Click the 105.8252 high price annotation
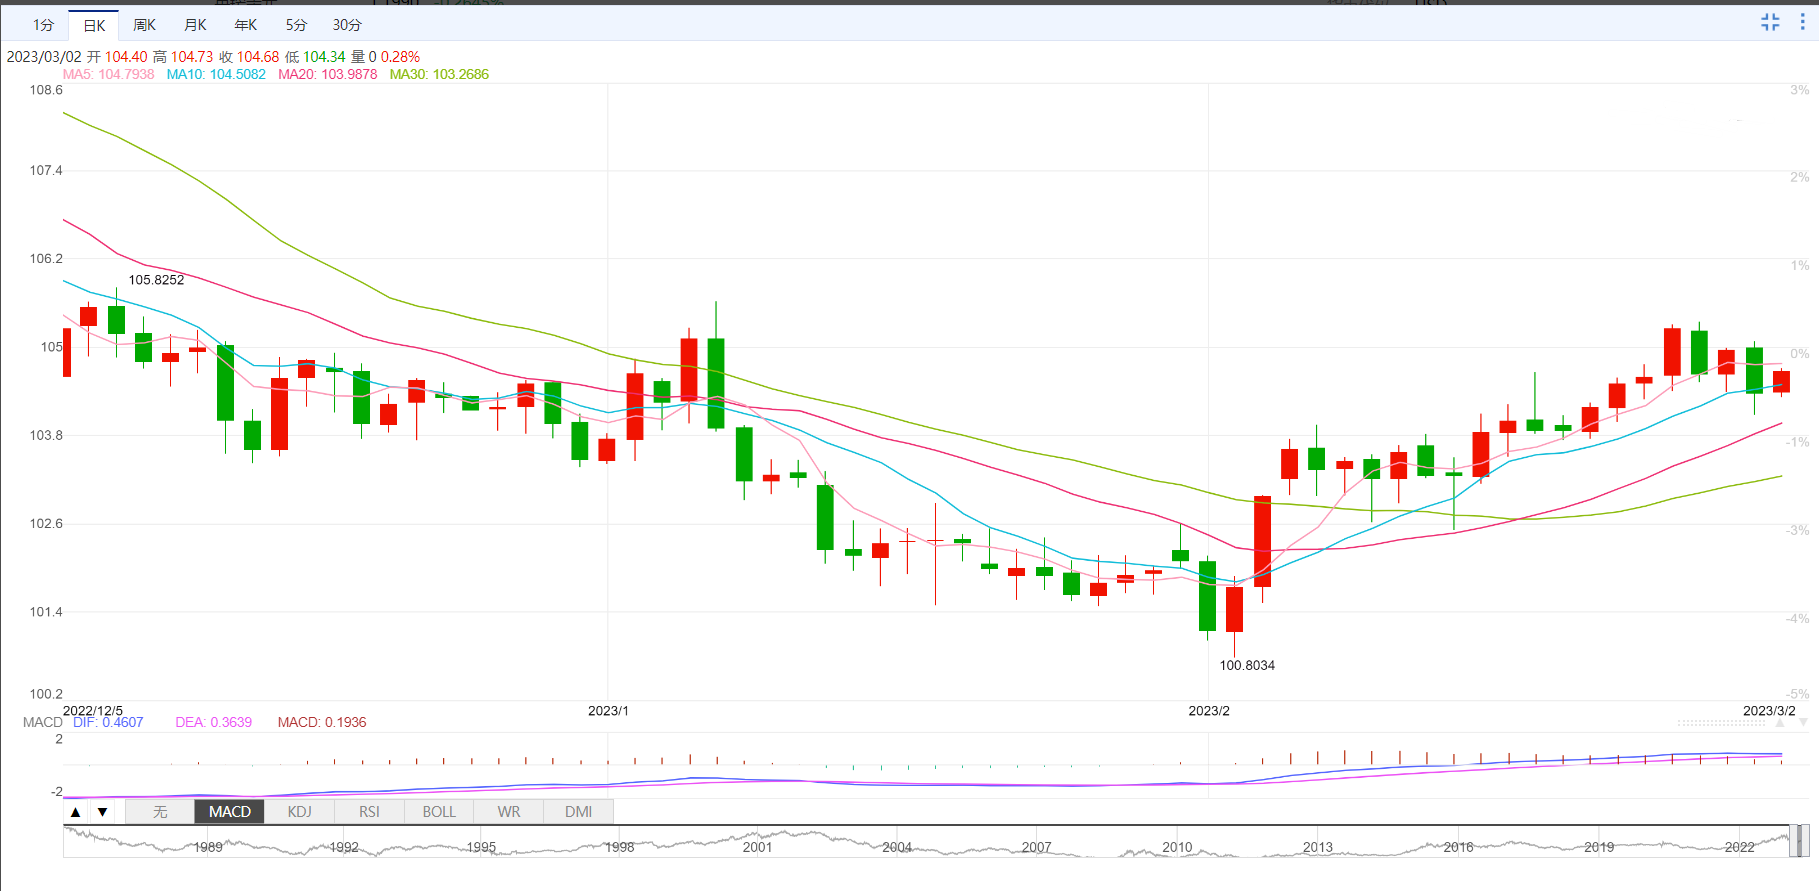 click(156, 280)
